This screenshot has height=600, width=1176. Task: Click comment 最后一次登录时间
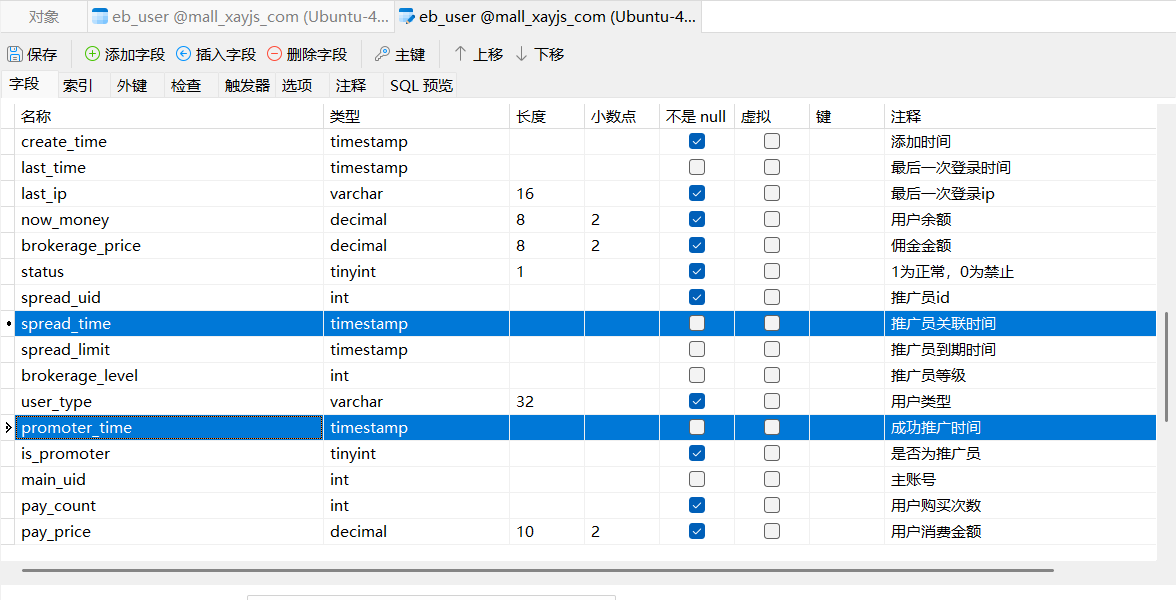coord(950,167)
